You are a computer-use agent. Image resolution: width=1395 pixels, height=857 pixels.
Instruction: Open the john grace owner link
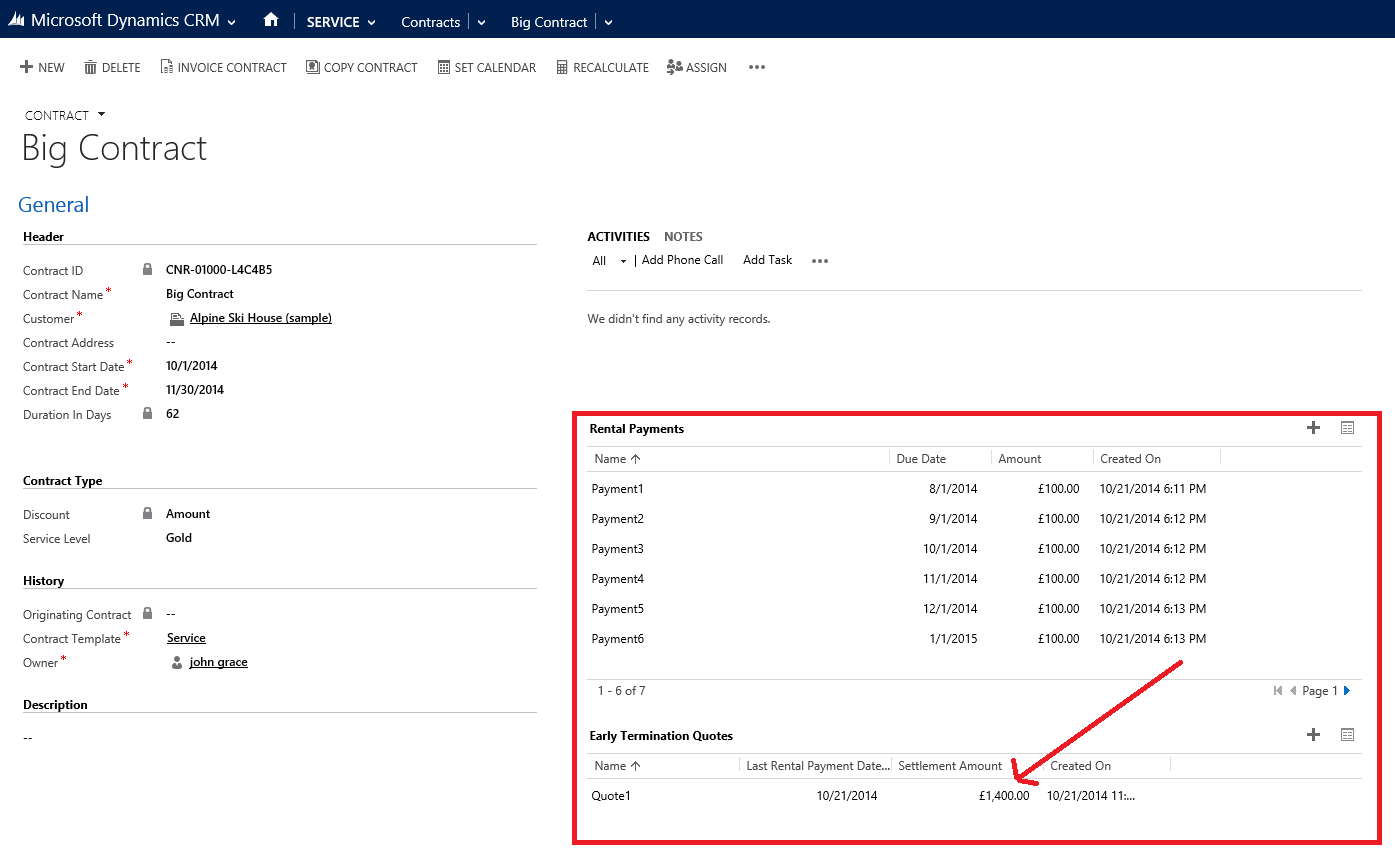[x=218, y=662]
